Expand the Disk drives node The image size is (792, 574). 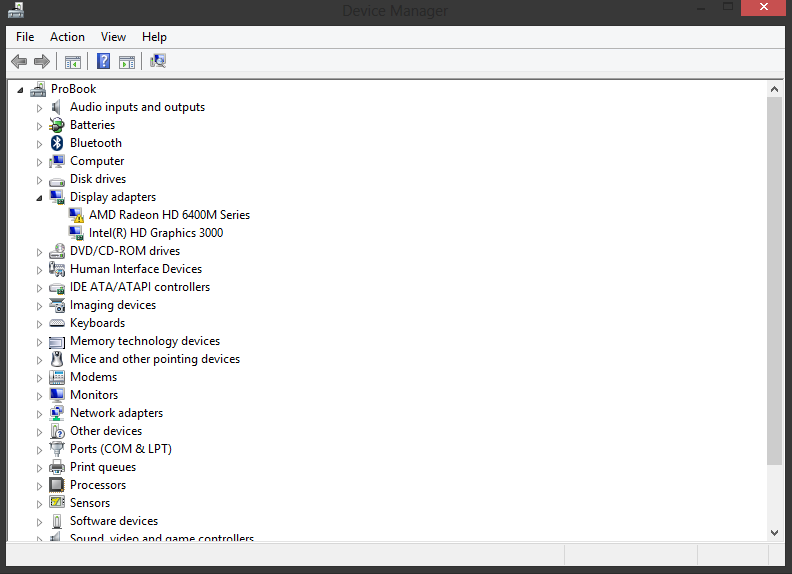point(39,180)
